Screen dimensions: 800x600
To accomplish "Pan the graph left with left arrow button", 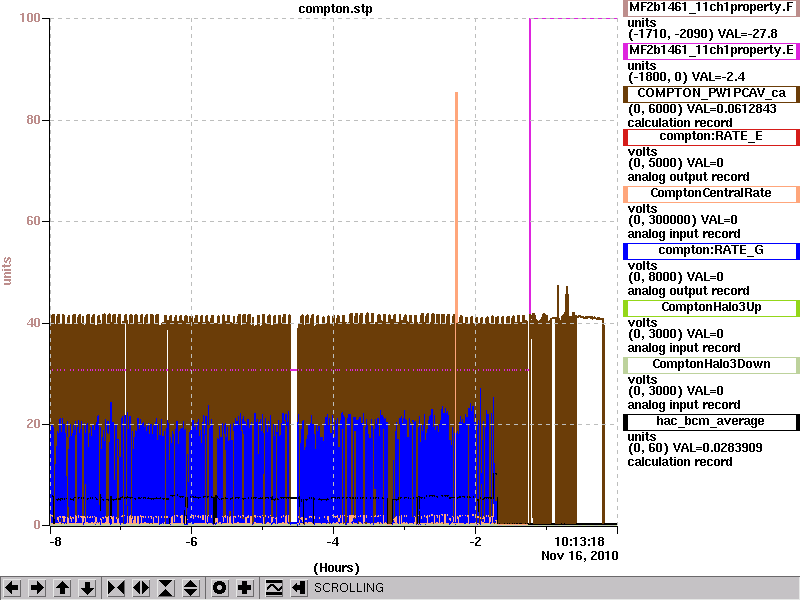I will [x=12, y=588].
